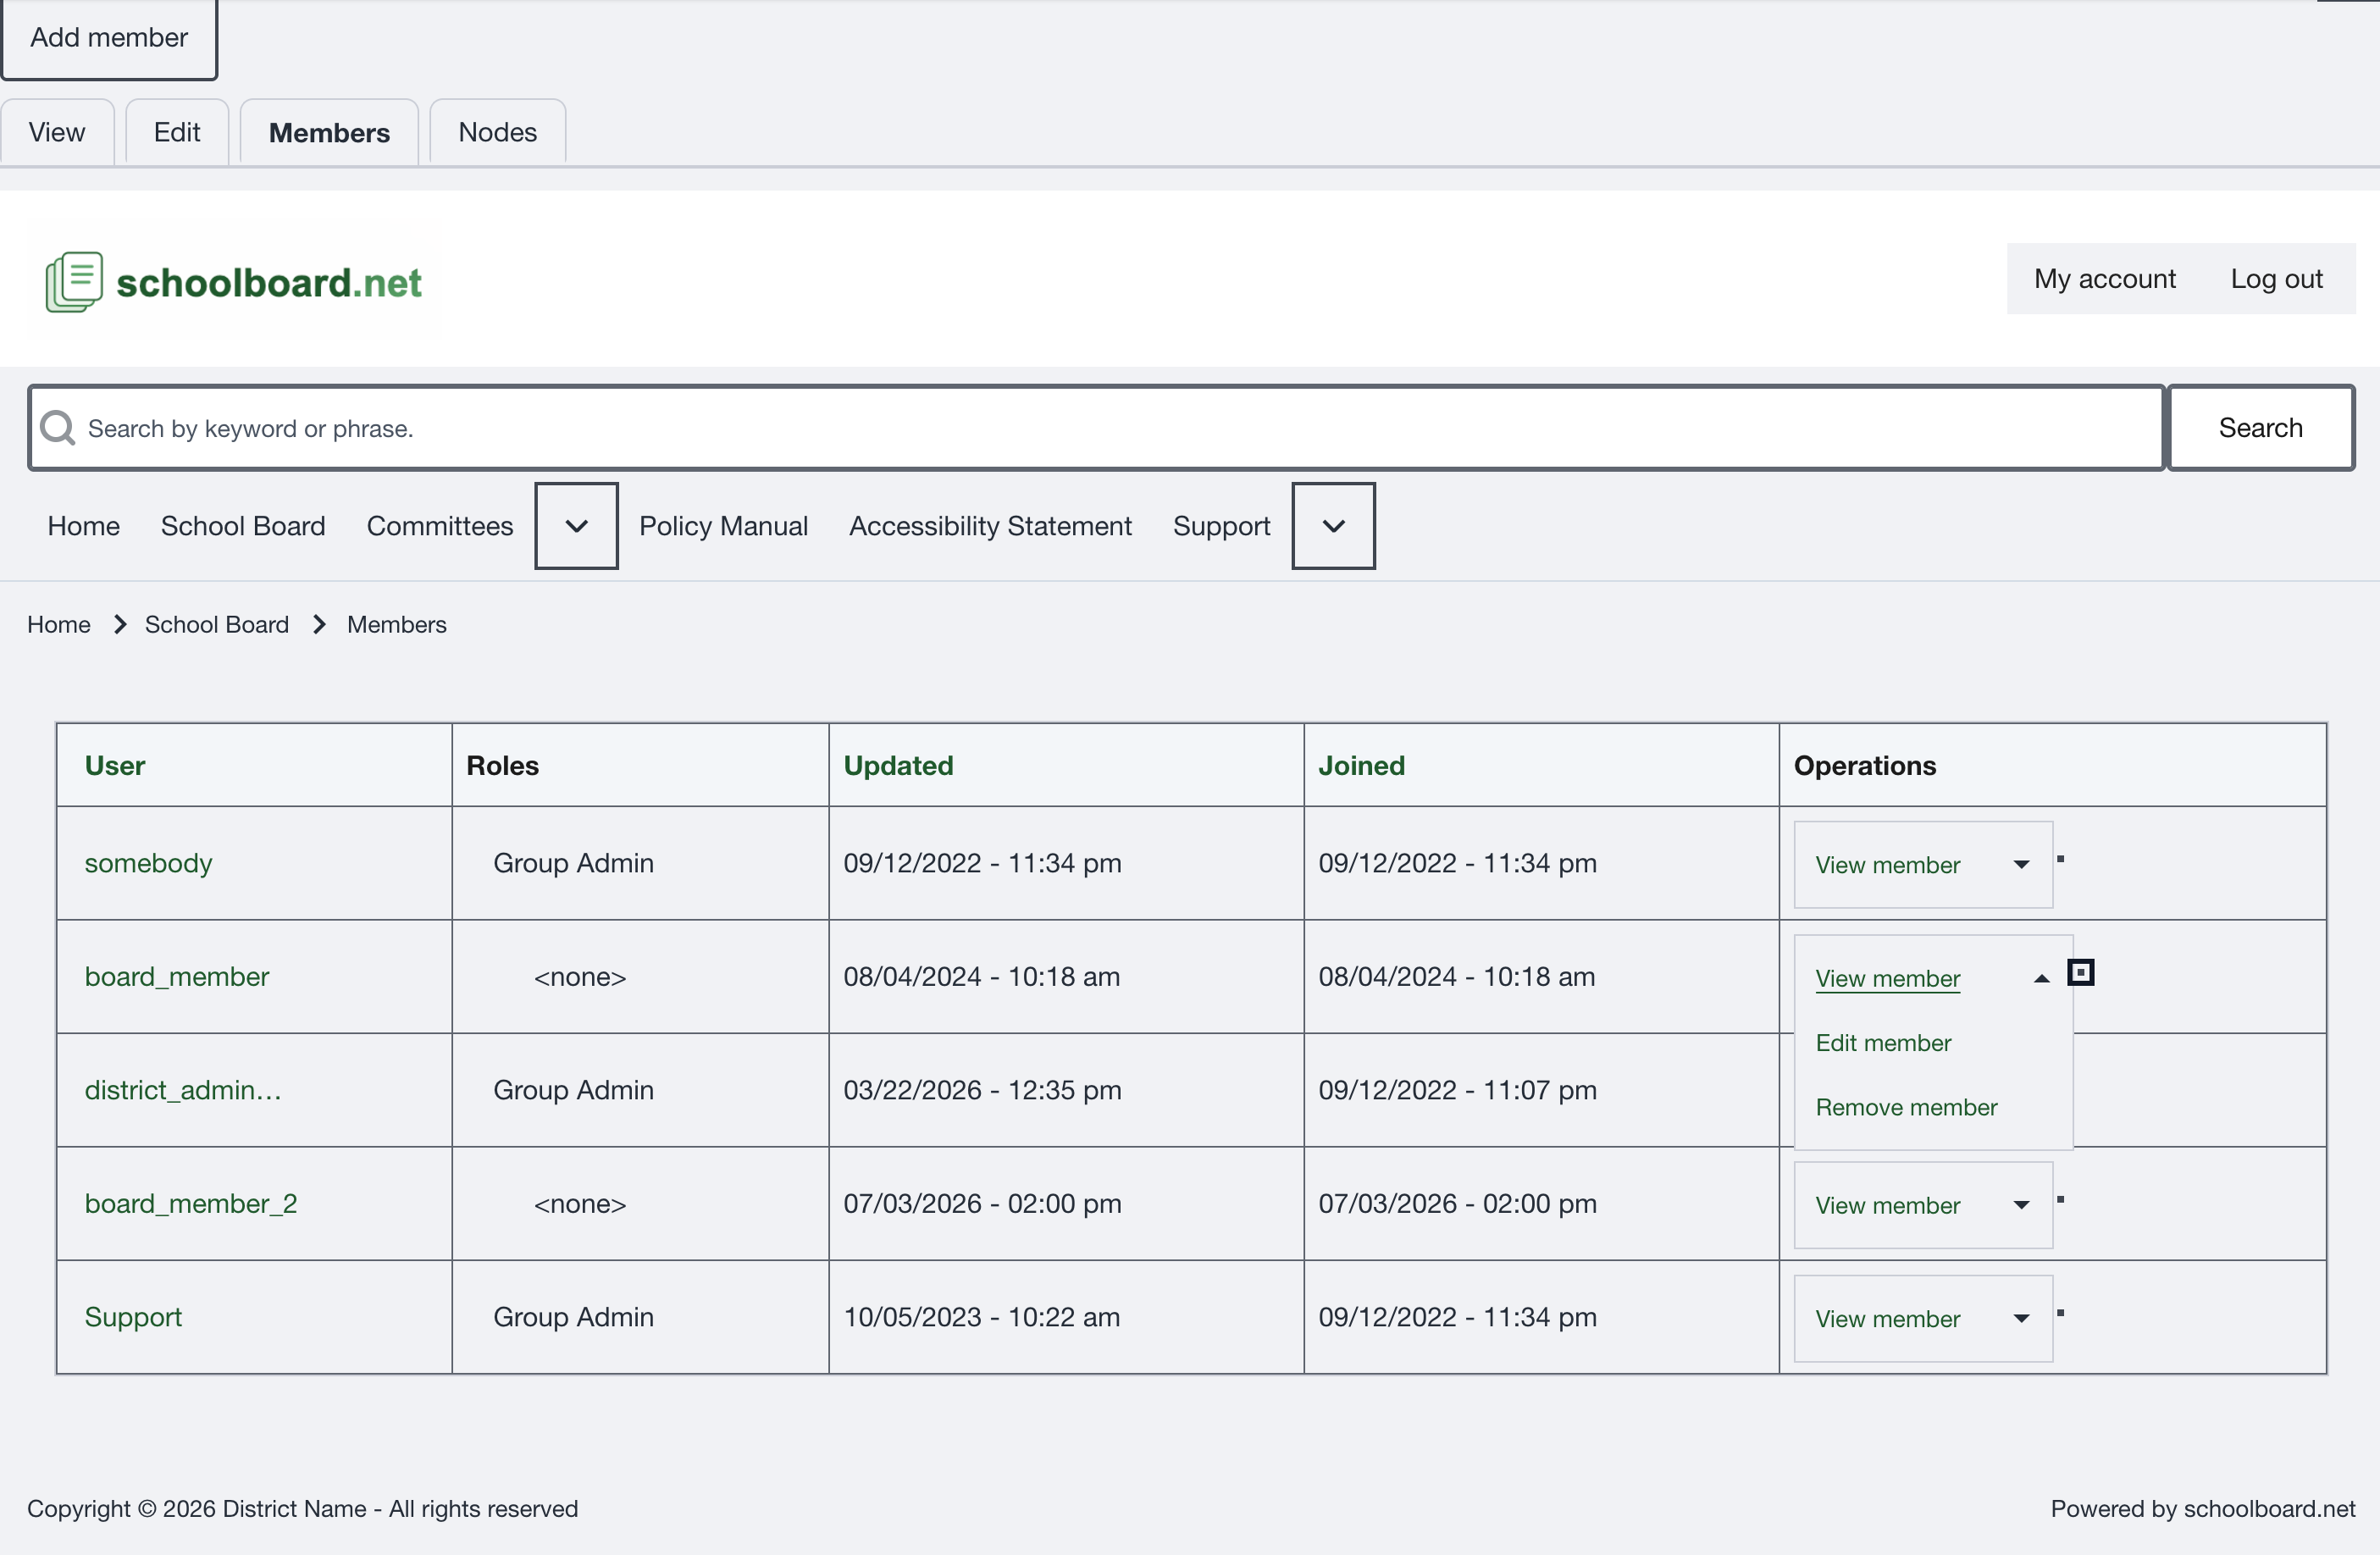
Task: Click the Operations column header
Action: (x=1865, y=766)
